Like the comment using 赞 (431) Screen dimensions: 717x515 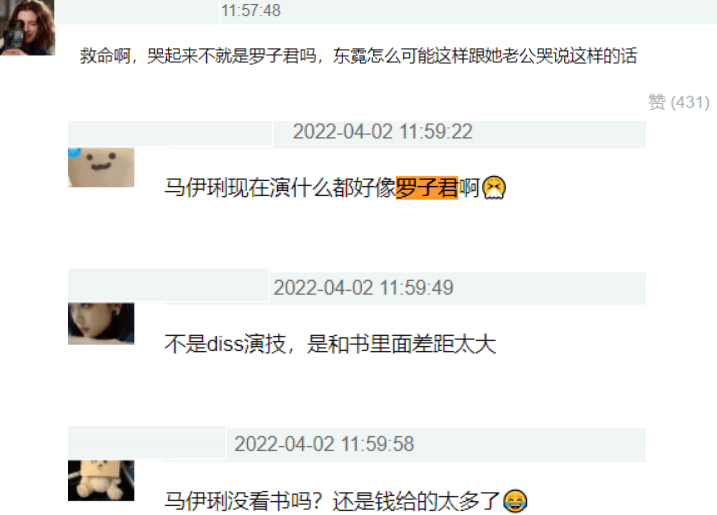click(x=679, y=102)
